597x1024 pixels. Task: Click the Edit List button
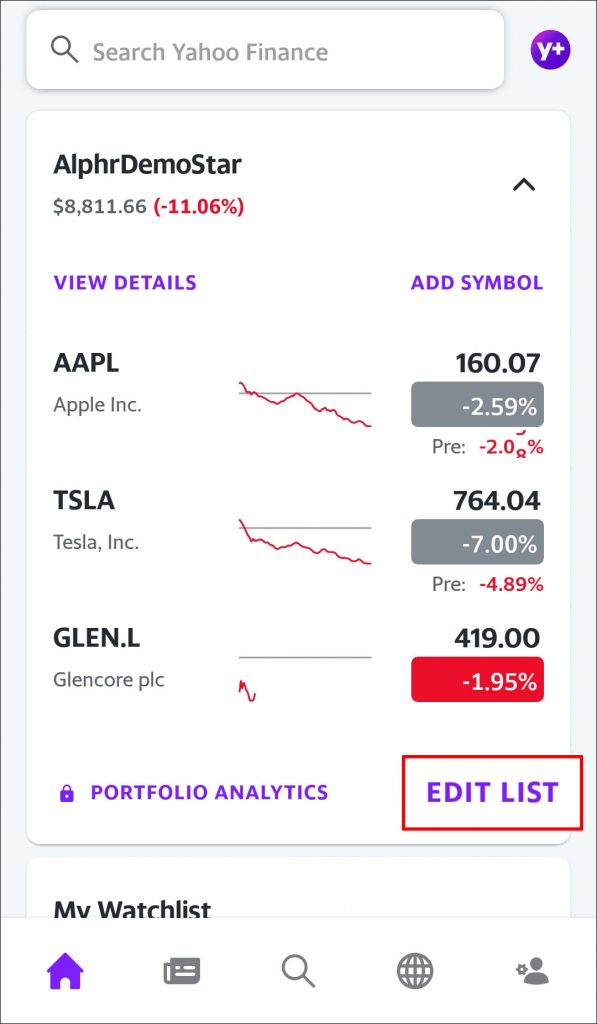pos(491,792)
